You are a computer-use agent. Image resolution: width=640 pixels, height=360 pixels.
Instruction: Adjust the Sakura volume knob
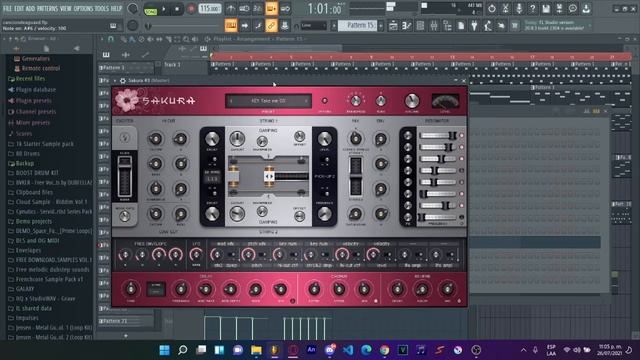pyautogui.click(x=411, y=100)
